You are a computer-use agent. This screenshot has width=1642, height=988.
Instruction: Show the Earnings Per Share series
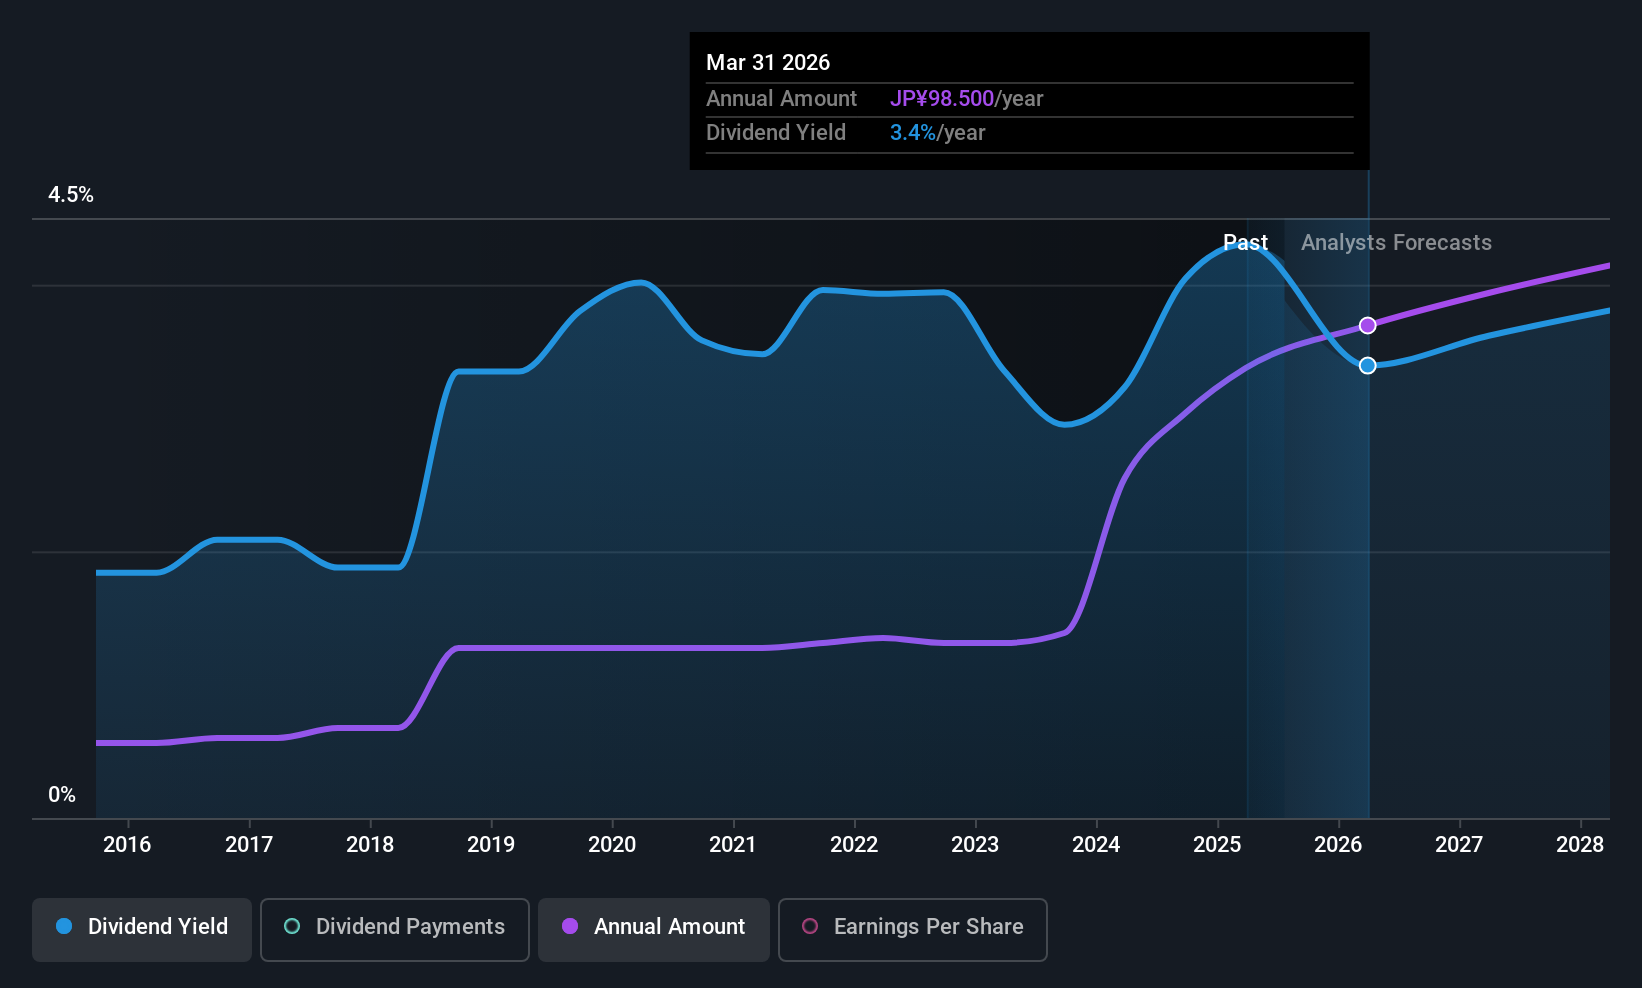(x=912, y=929)
